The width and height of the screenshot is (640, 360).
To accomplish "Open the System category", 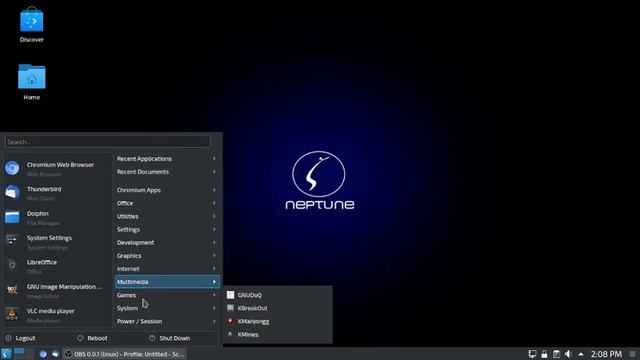I will tap(167, 308).
